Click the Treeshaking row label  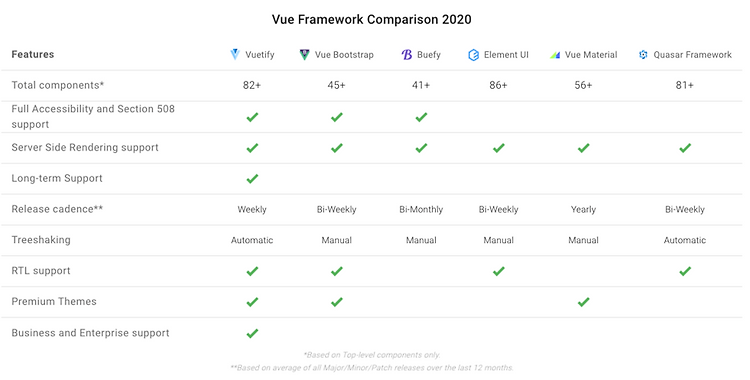[41, 240]
